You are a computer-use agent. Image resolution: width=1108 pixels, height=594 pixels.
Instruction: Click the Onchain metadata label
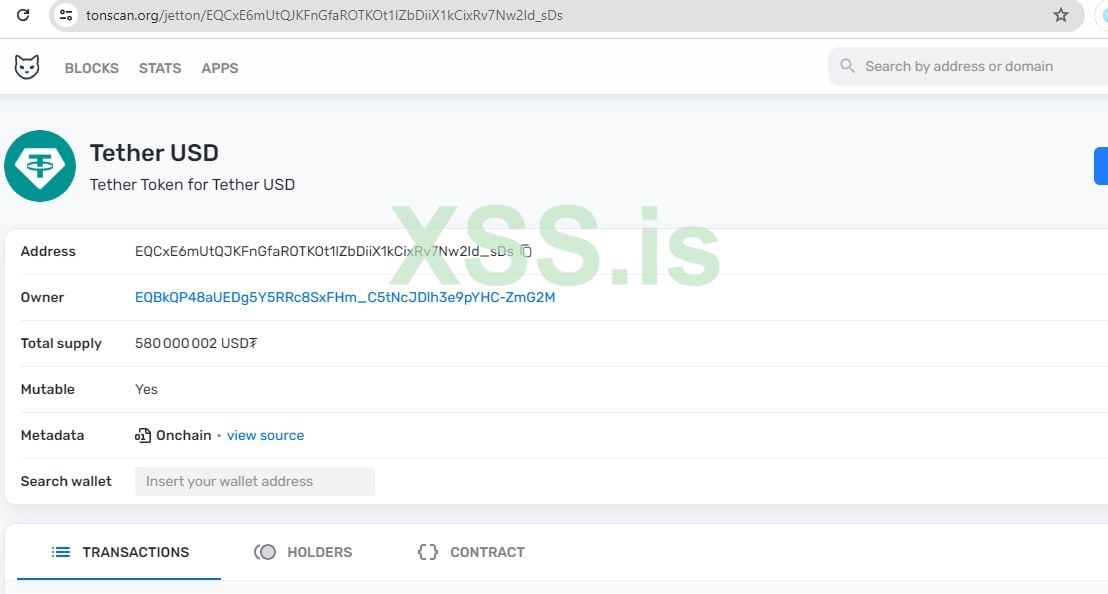tap(184, 435)
